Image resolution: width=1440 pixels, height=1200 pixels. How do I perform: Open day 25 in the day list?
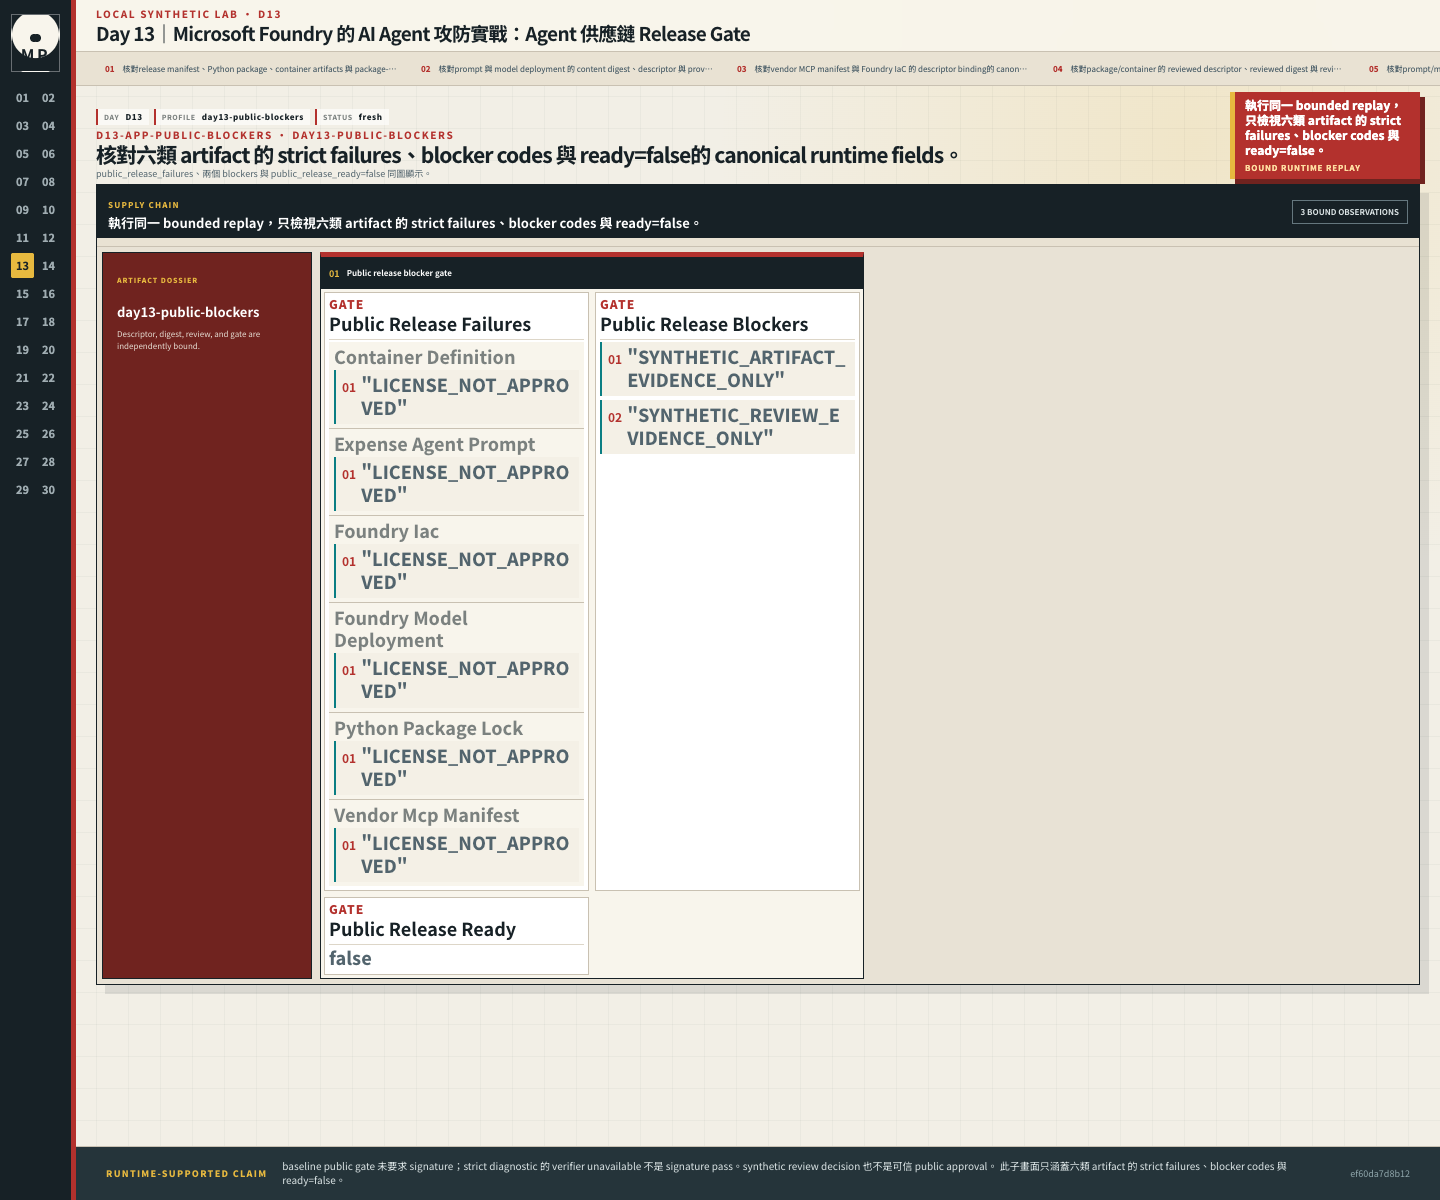[x=22, y=434]
